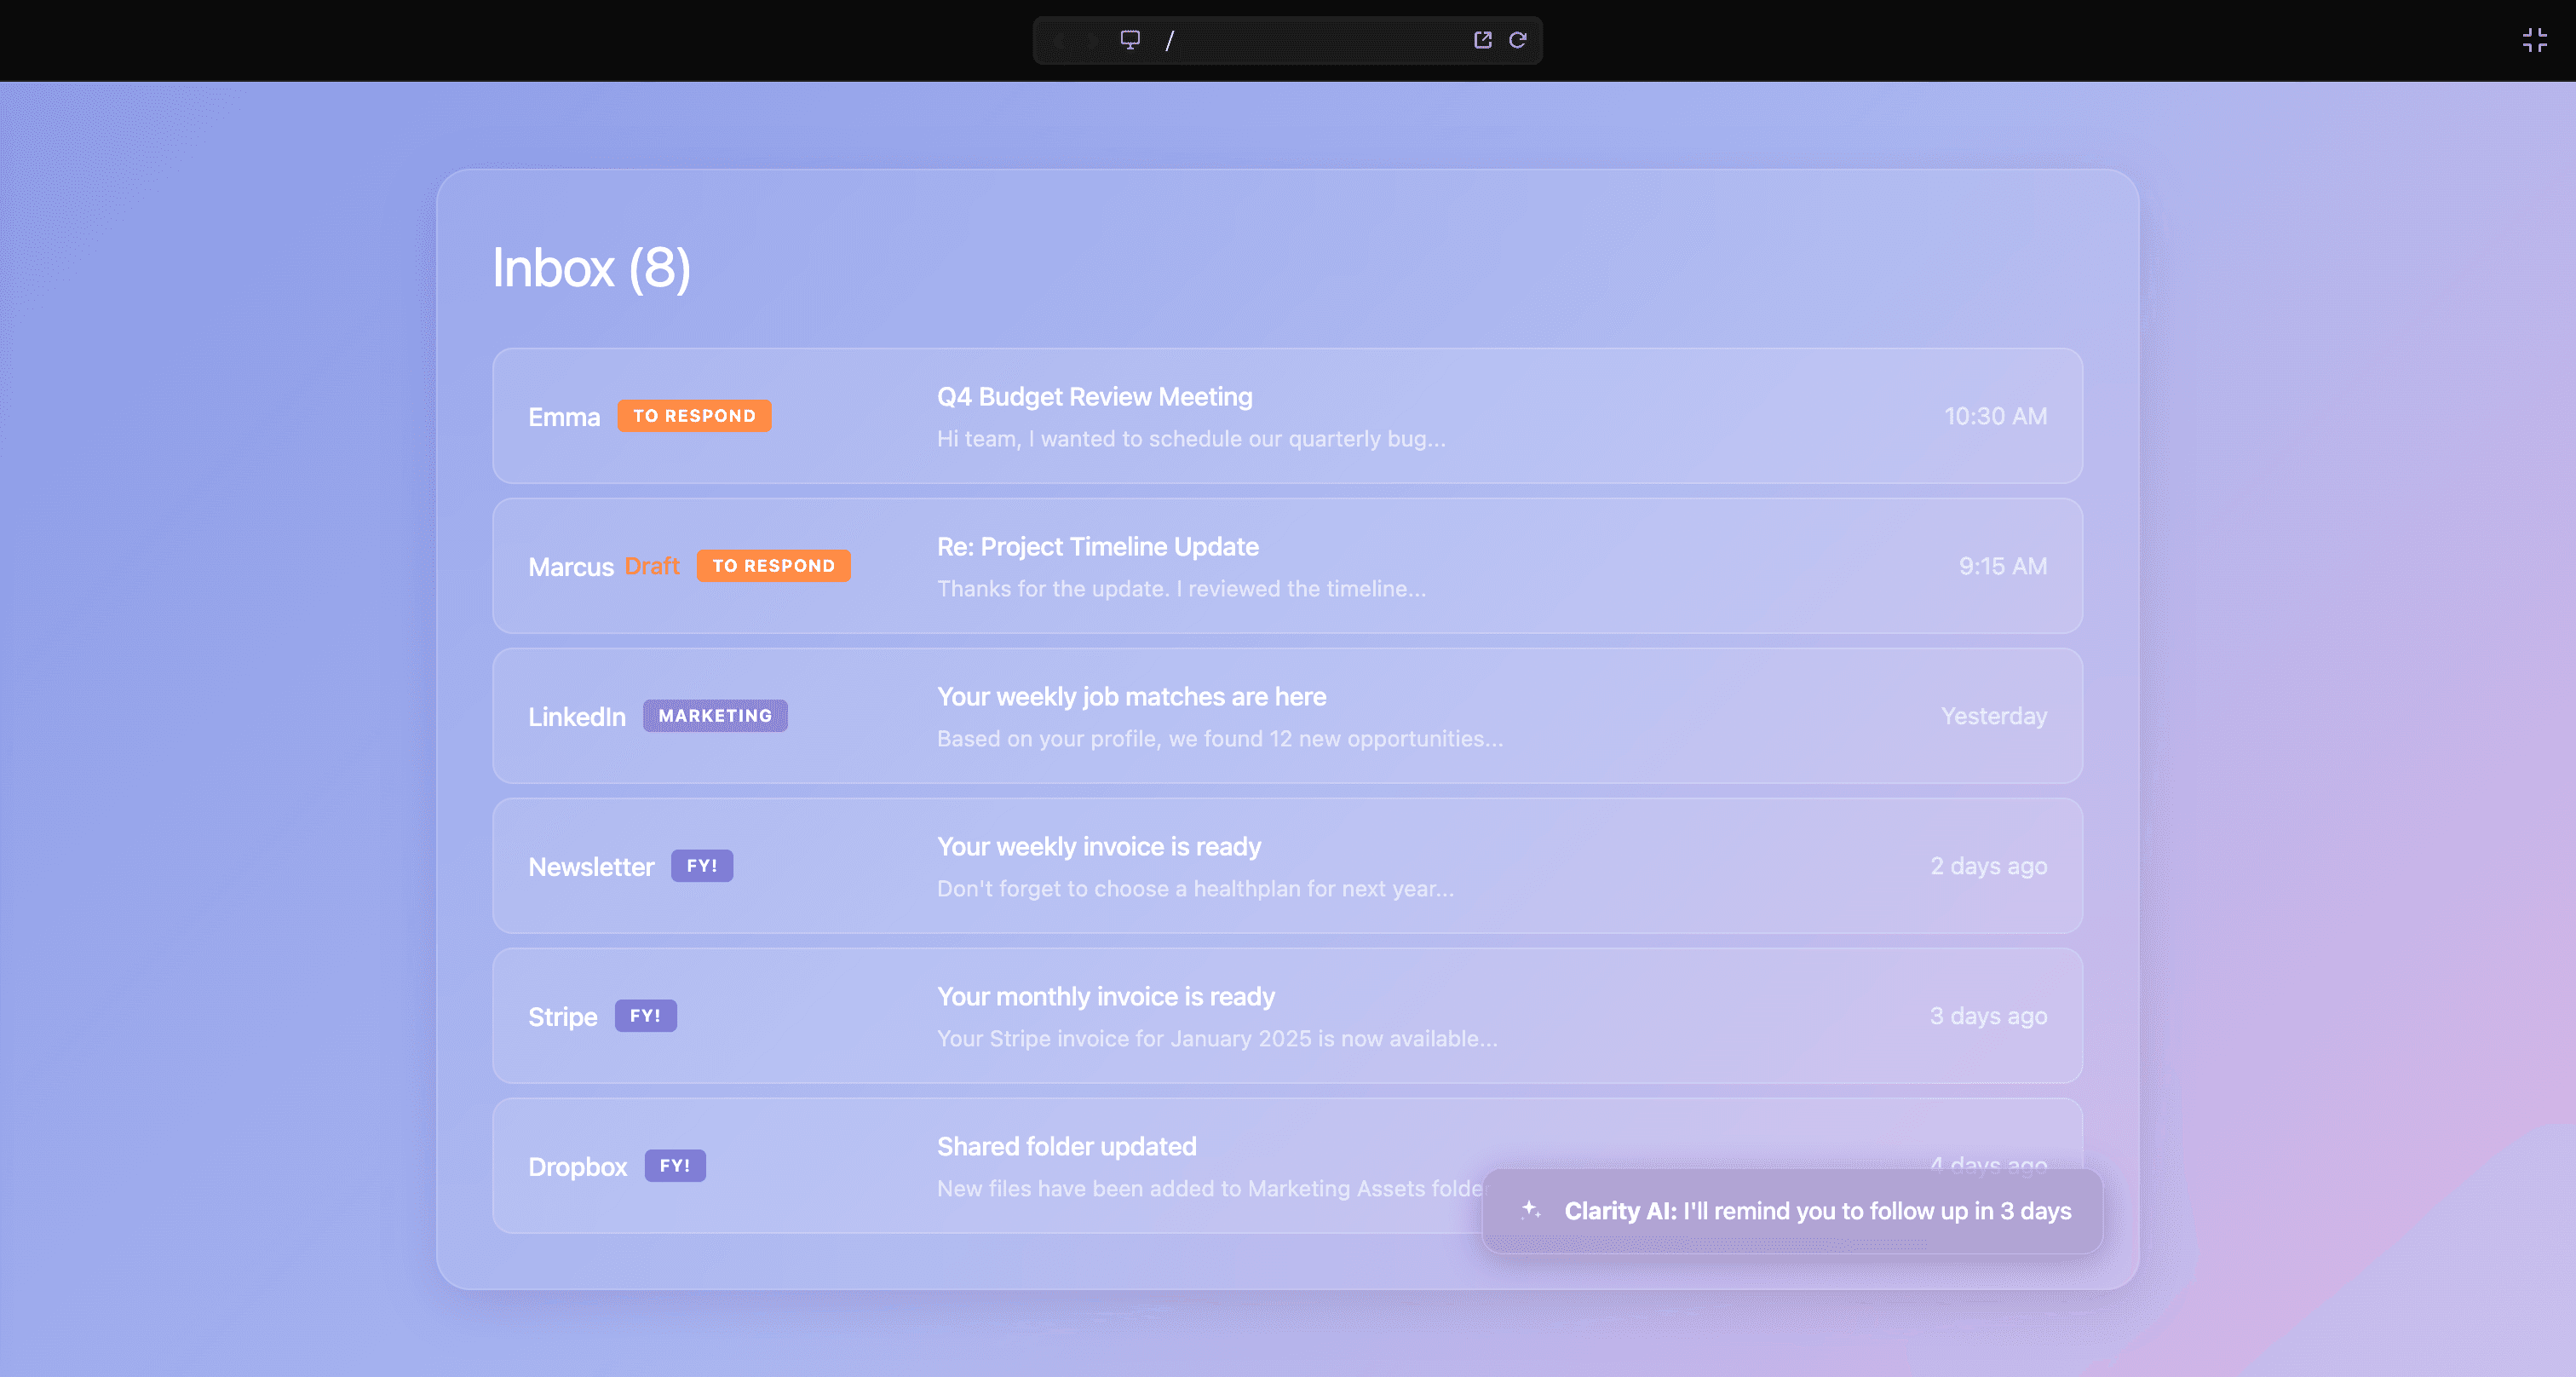Click the FYI badge beside Newsletter

pyautogui.click(x=701, y=866)
